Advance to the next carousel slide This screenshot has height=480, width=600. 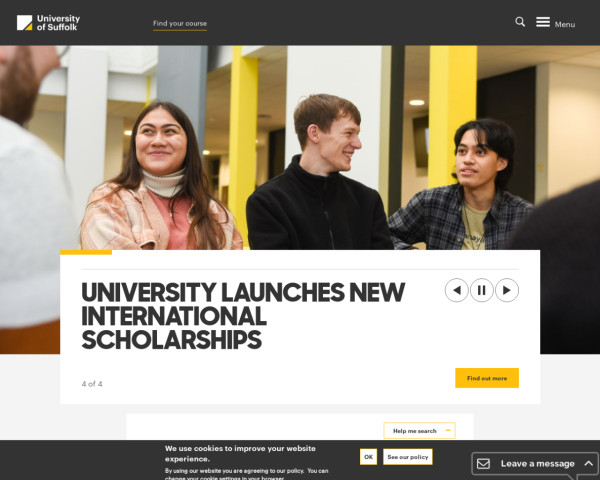[x=507, y=290]
